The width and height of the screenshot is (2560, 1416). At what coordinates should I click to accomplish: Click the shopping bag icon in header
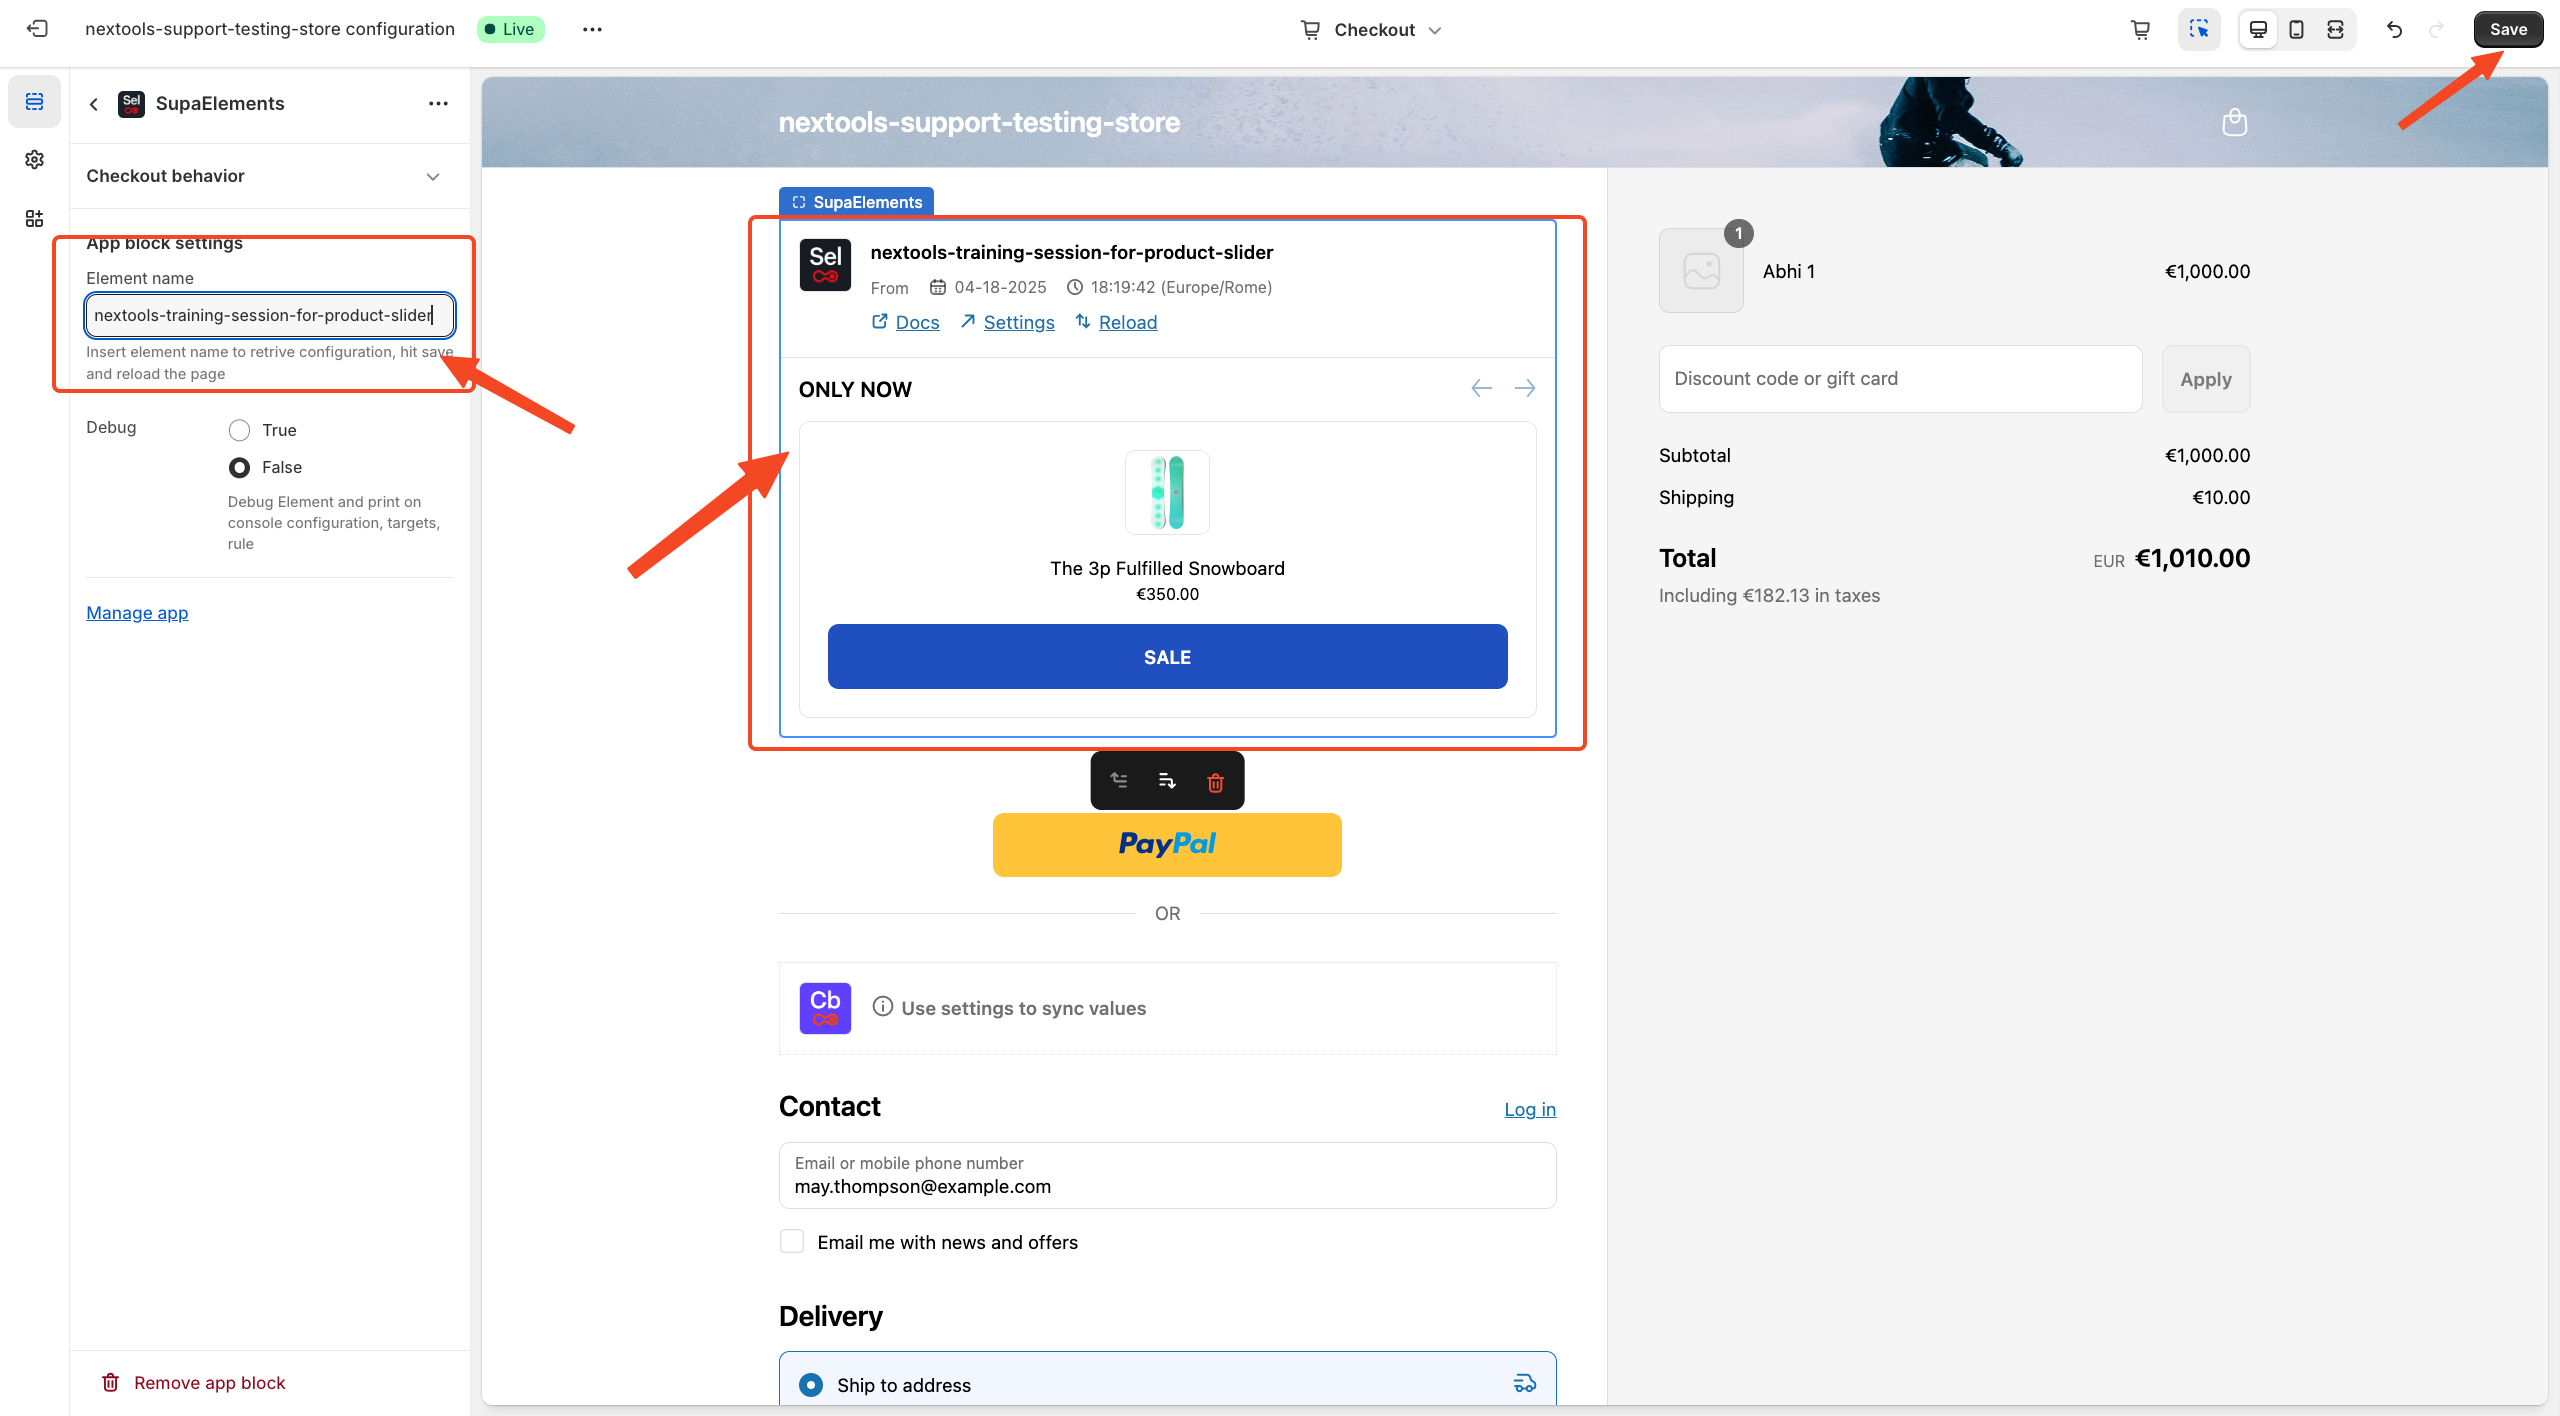2234,122
